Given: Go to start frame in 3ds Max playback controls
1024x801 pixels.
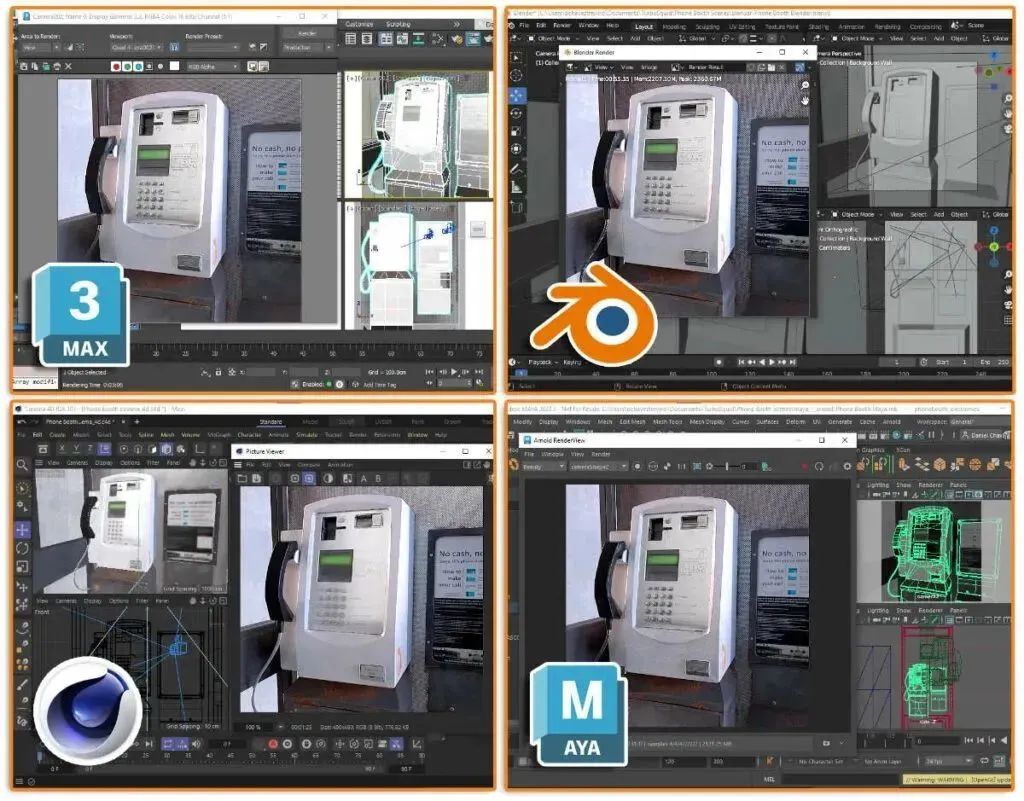Looking at the screenshot, I should [430, 372].
